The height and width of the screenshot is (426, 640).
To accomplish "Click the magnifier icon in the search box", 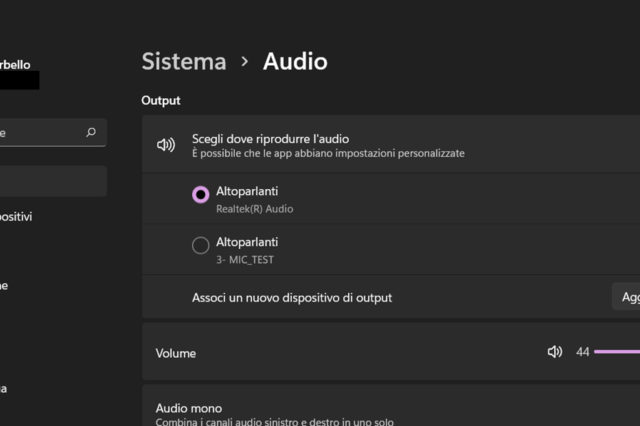I will [x=91, y=132].
